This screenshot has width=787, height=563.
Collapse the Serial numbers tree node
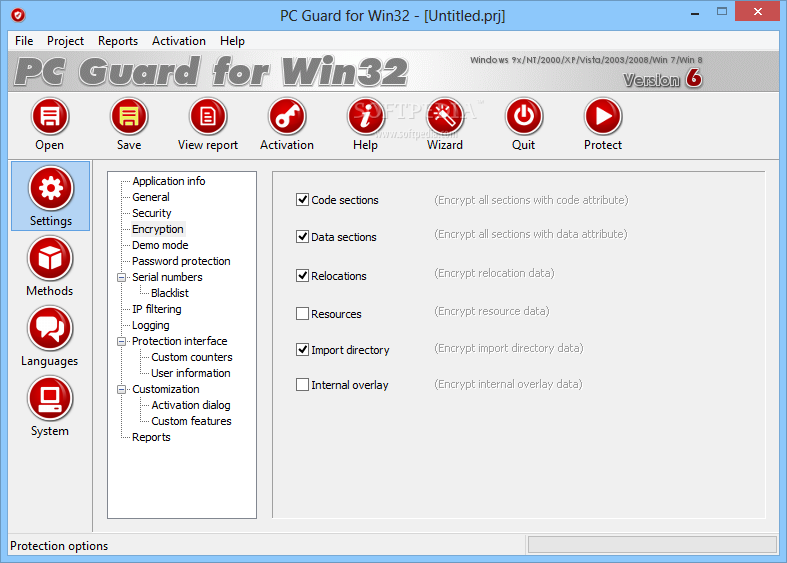[x=121, y=277]
